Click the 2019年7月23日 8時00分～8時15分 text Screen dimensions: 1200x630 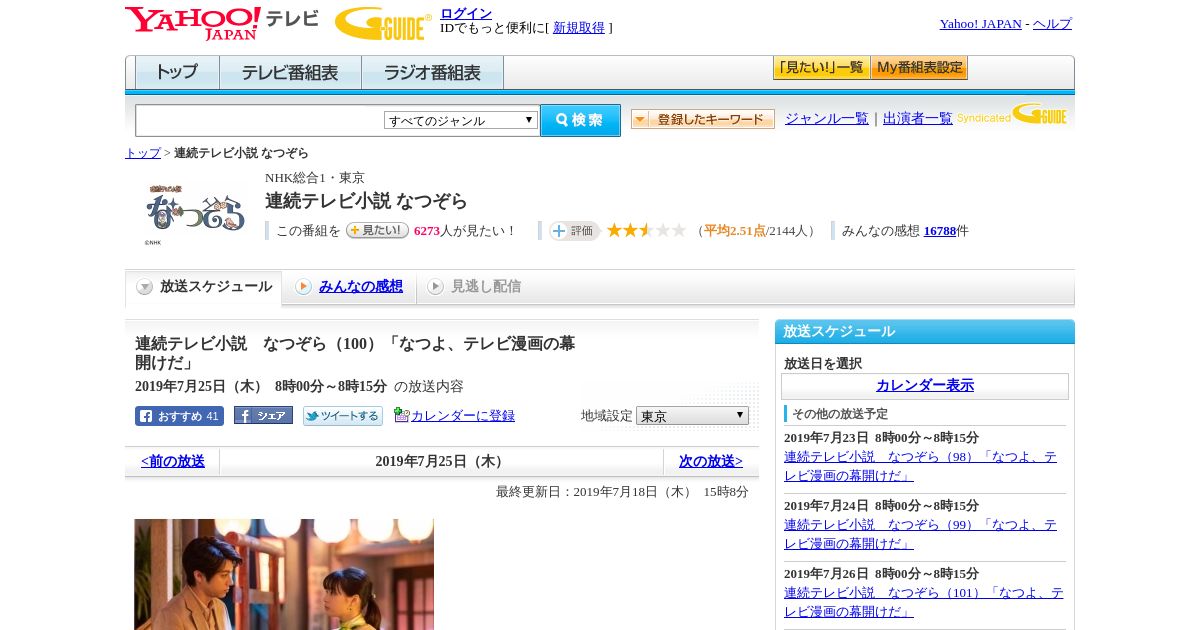click(x=881, y=437)
